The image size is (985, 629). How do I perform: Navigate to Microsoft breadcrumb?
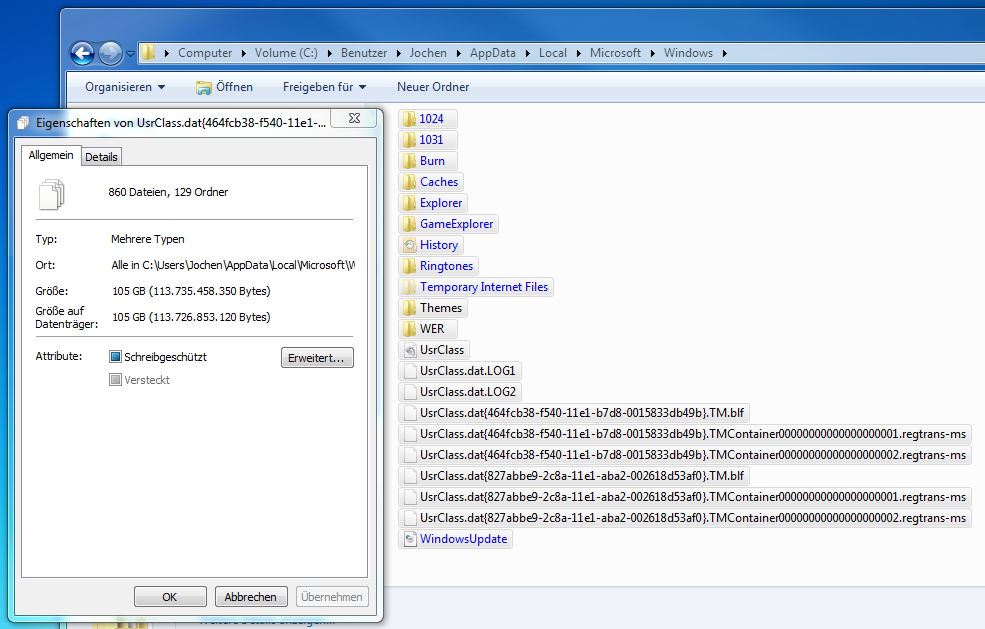pos(615,53)
